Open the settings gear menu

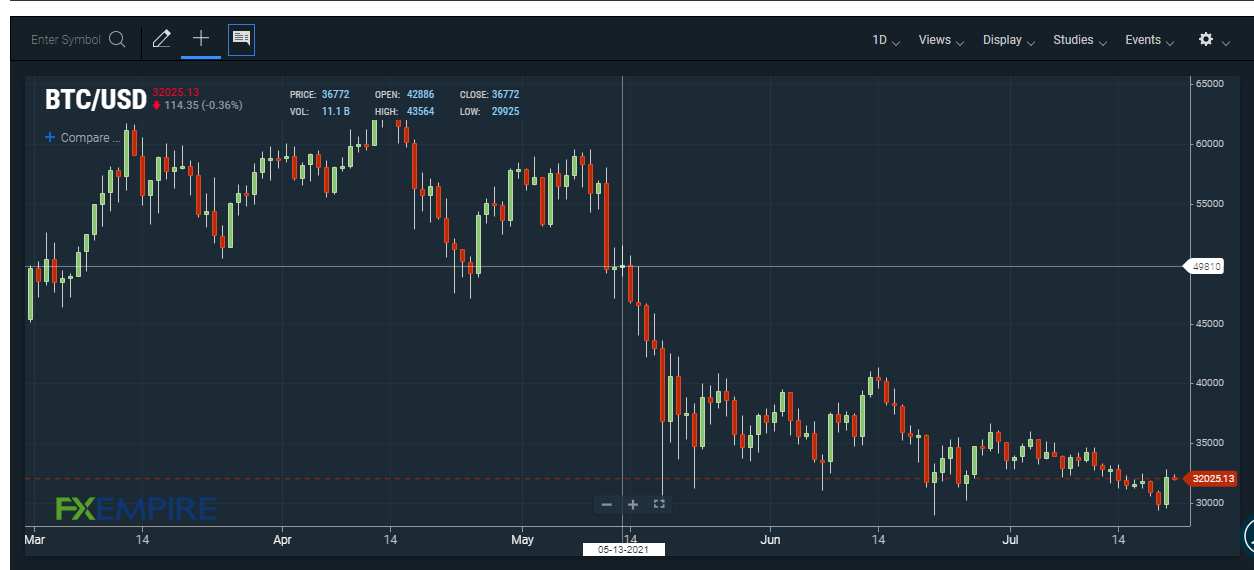click(x=1206, y=40)
